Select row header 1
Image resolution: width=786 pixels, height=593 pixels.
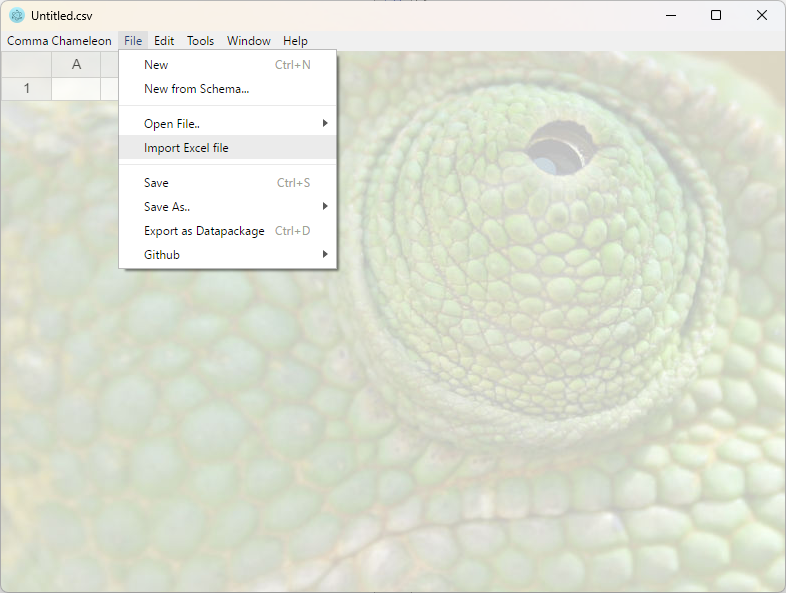tap(27, 88)
